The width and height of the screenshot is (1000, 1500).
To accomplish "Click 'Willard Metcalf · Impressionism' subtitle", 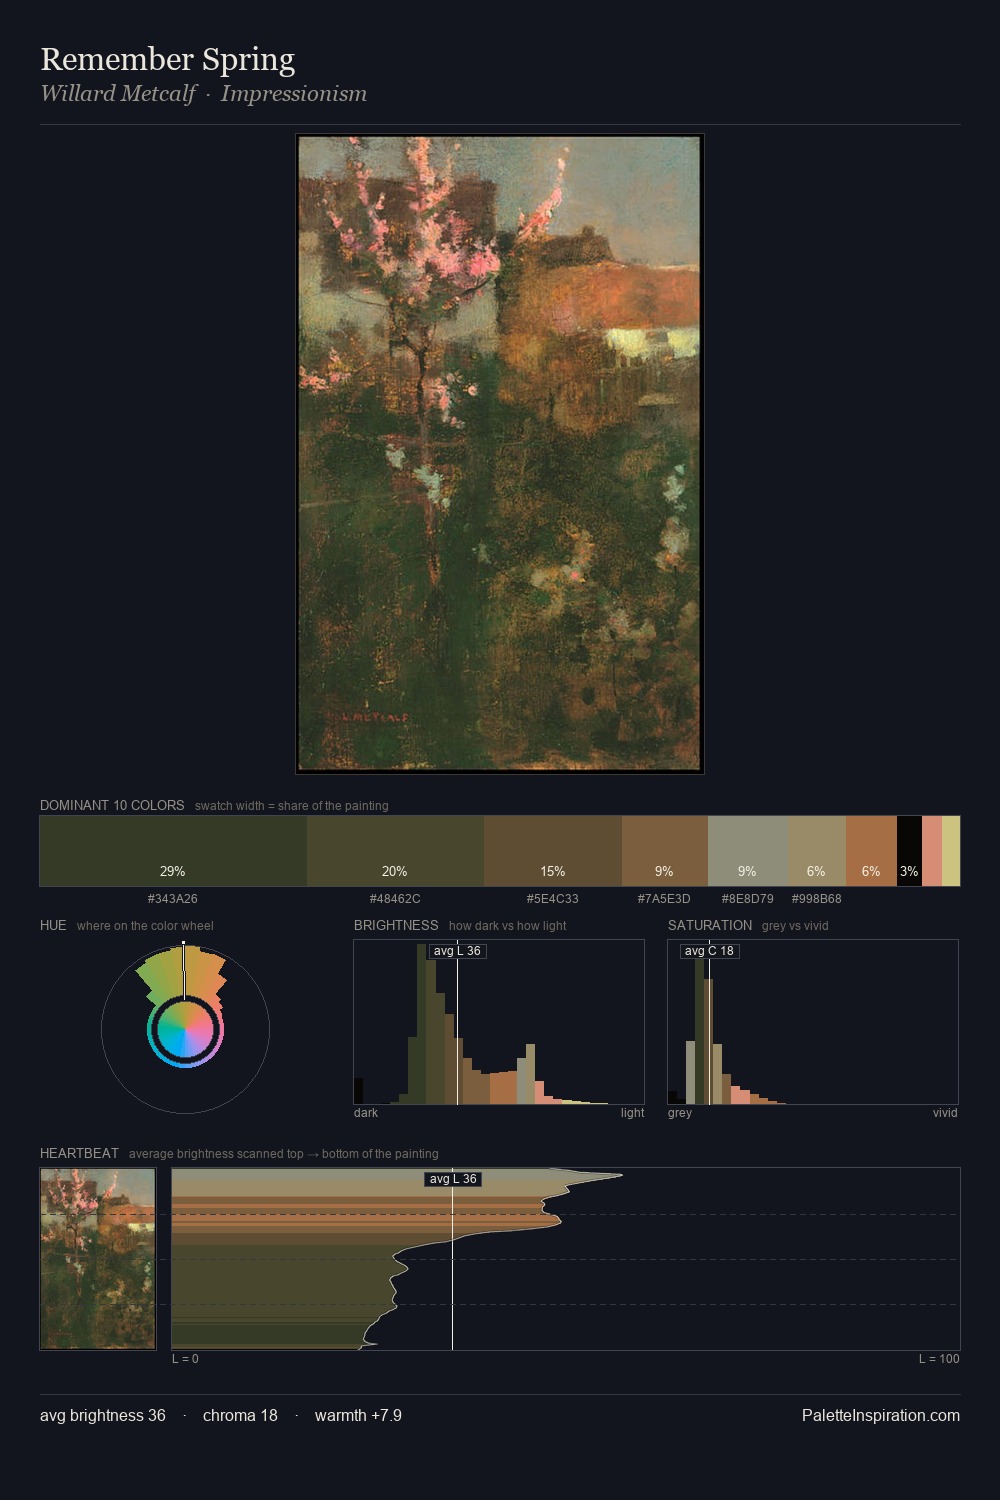I will (204, 94).
